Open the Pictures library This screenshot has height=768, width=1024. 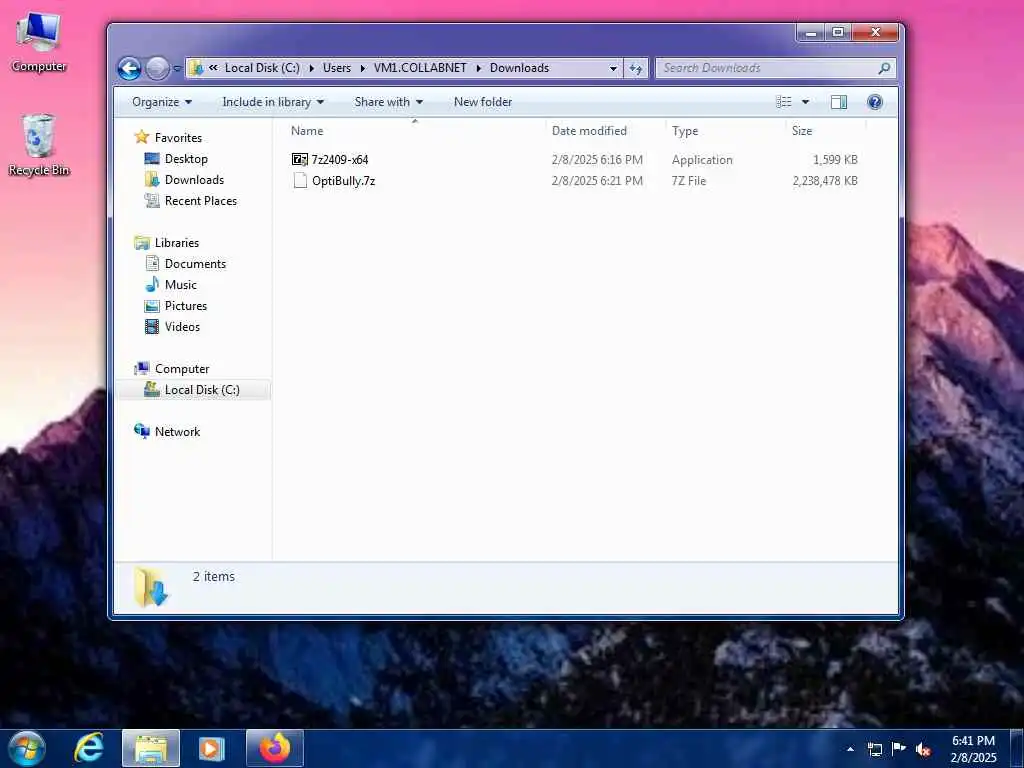(x=185, y=306)
